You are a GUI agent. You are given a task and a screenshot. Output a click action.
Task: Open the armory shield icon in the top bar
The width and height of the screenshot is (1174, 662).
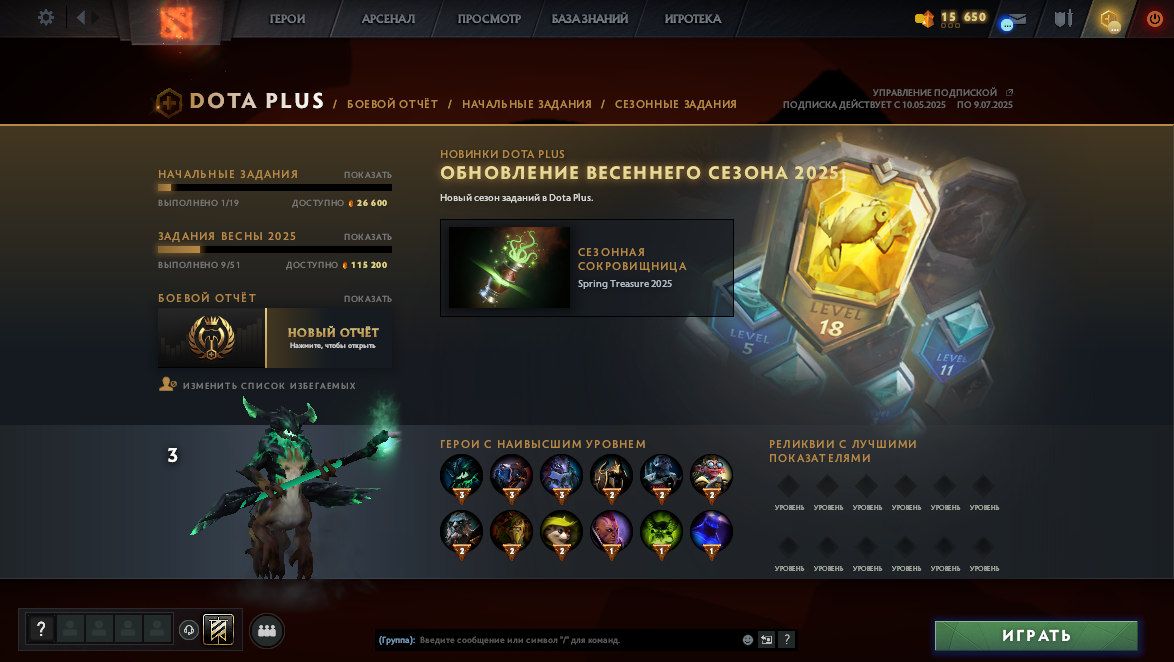click(x=1064, y=18)
